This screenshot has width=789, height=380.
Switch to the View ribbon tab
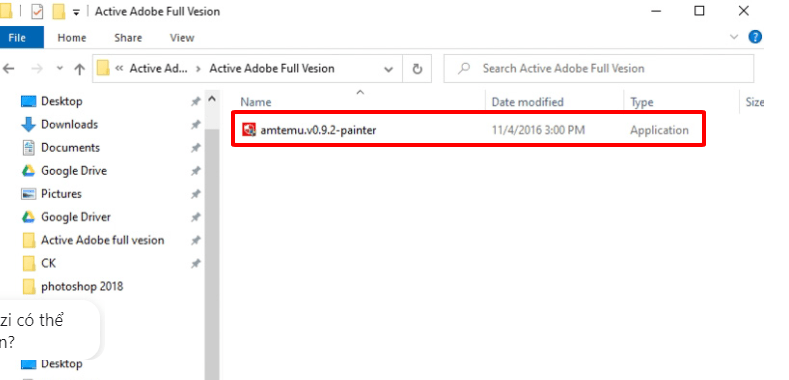pos(182,38)
